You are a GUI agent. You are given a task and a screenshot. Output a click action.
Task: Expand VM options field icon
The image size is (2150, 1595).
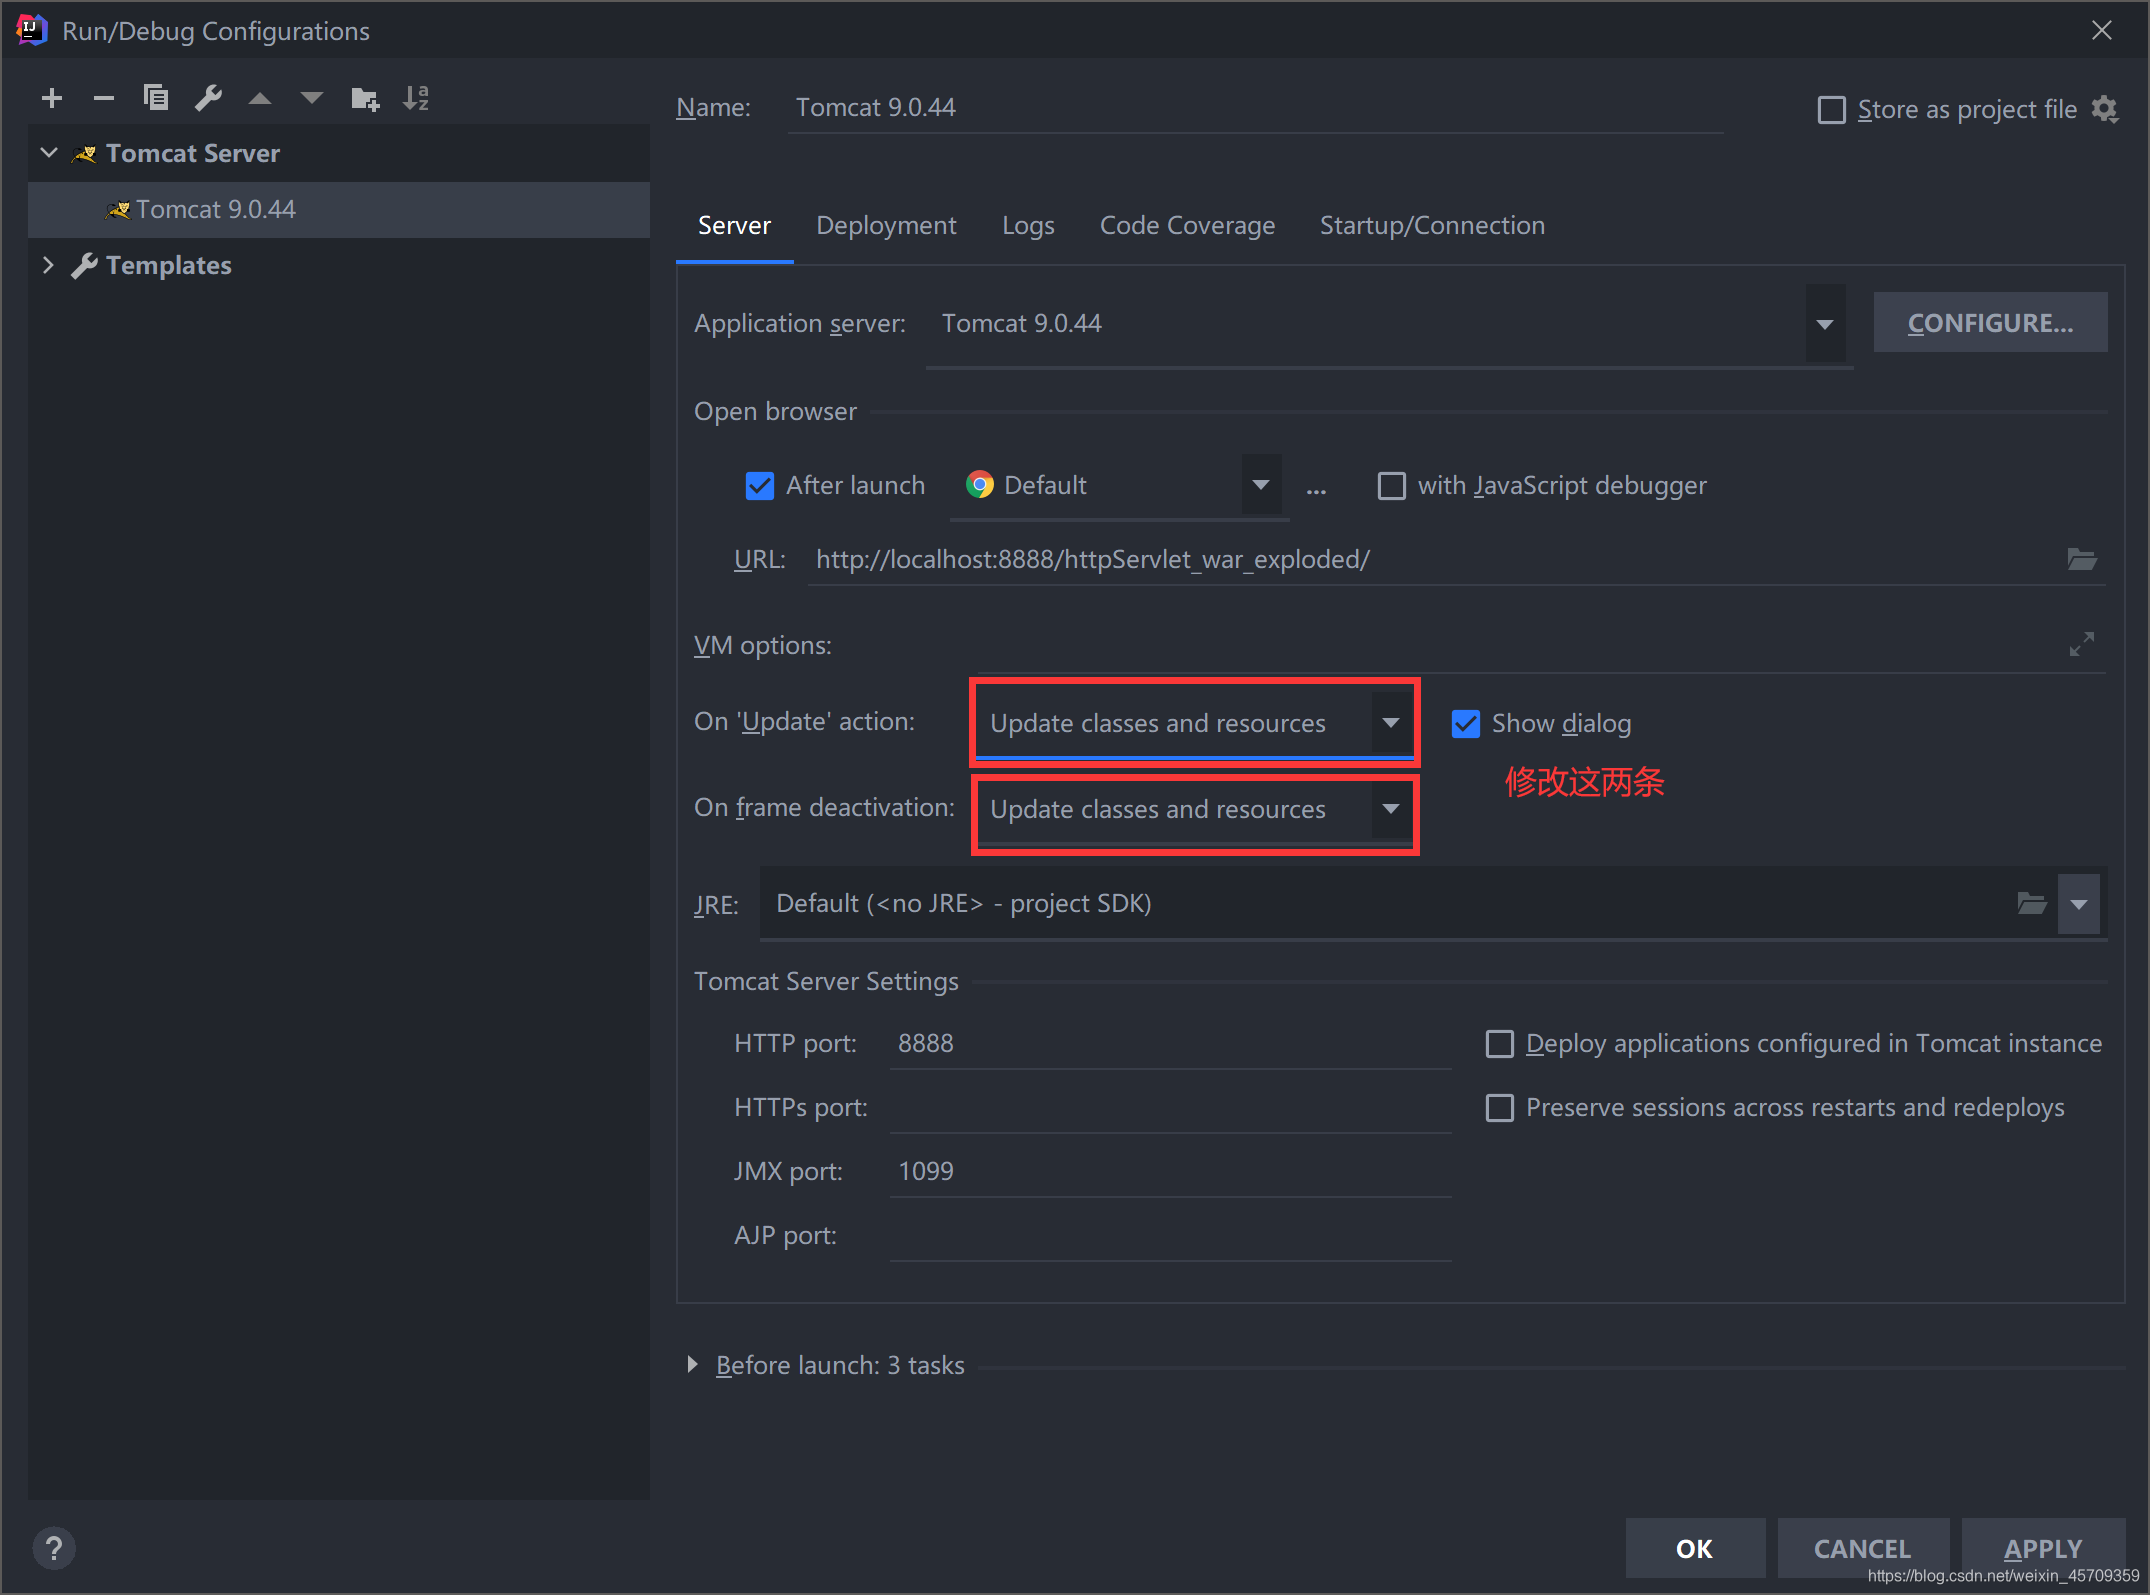point(2082,644)
